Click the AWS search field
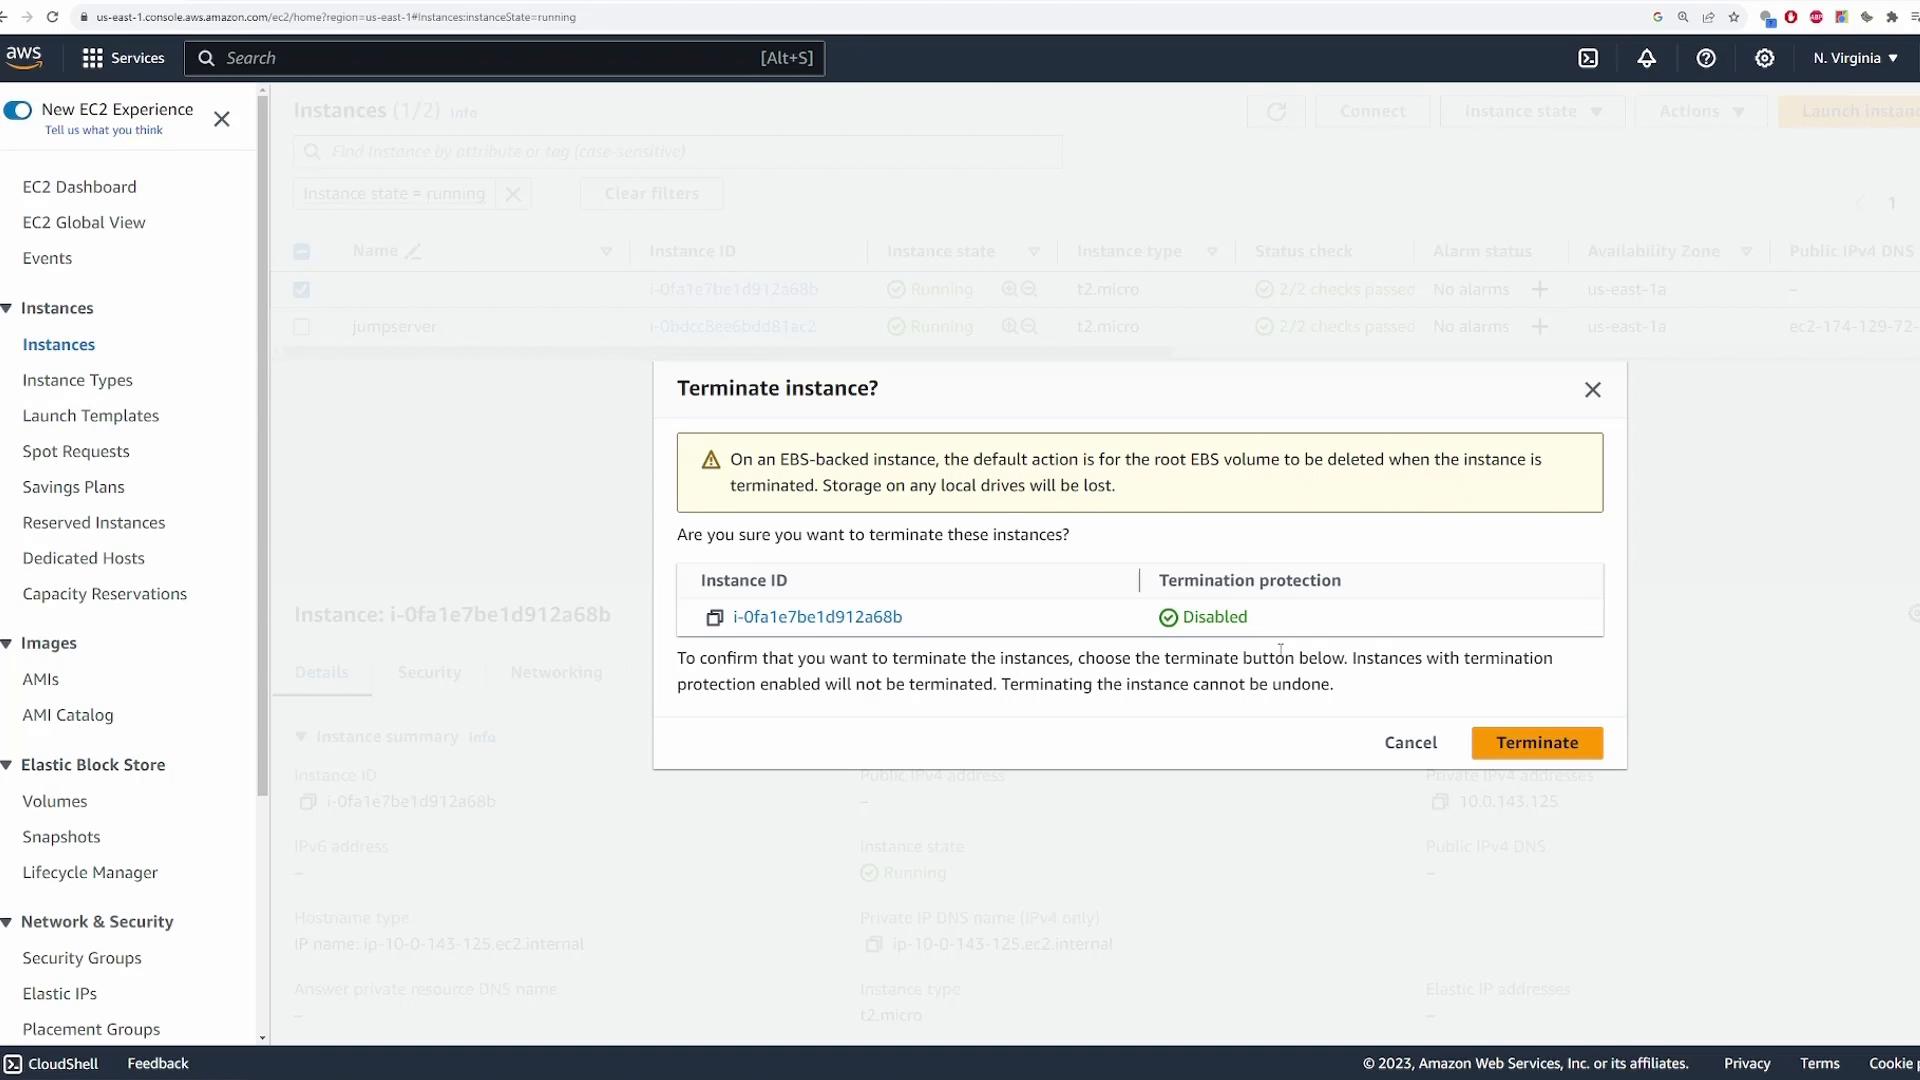The width and height of the screenshot is (1920, 1080). click(504, 58)
